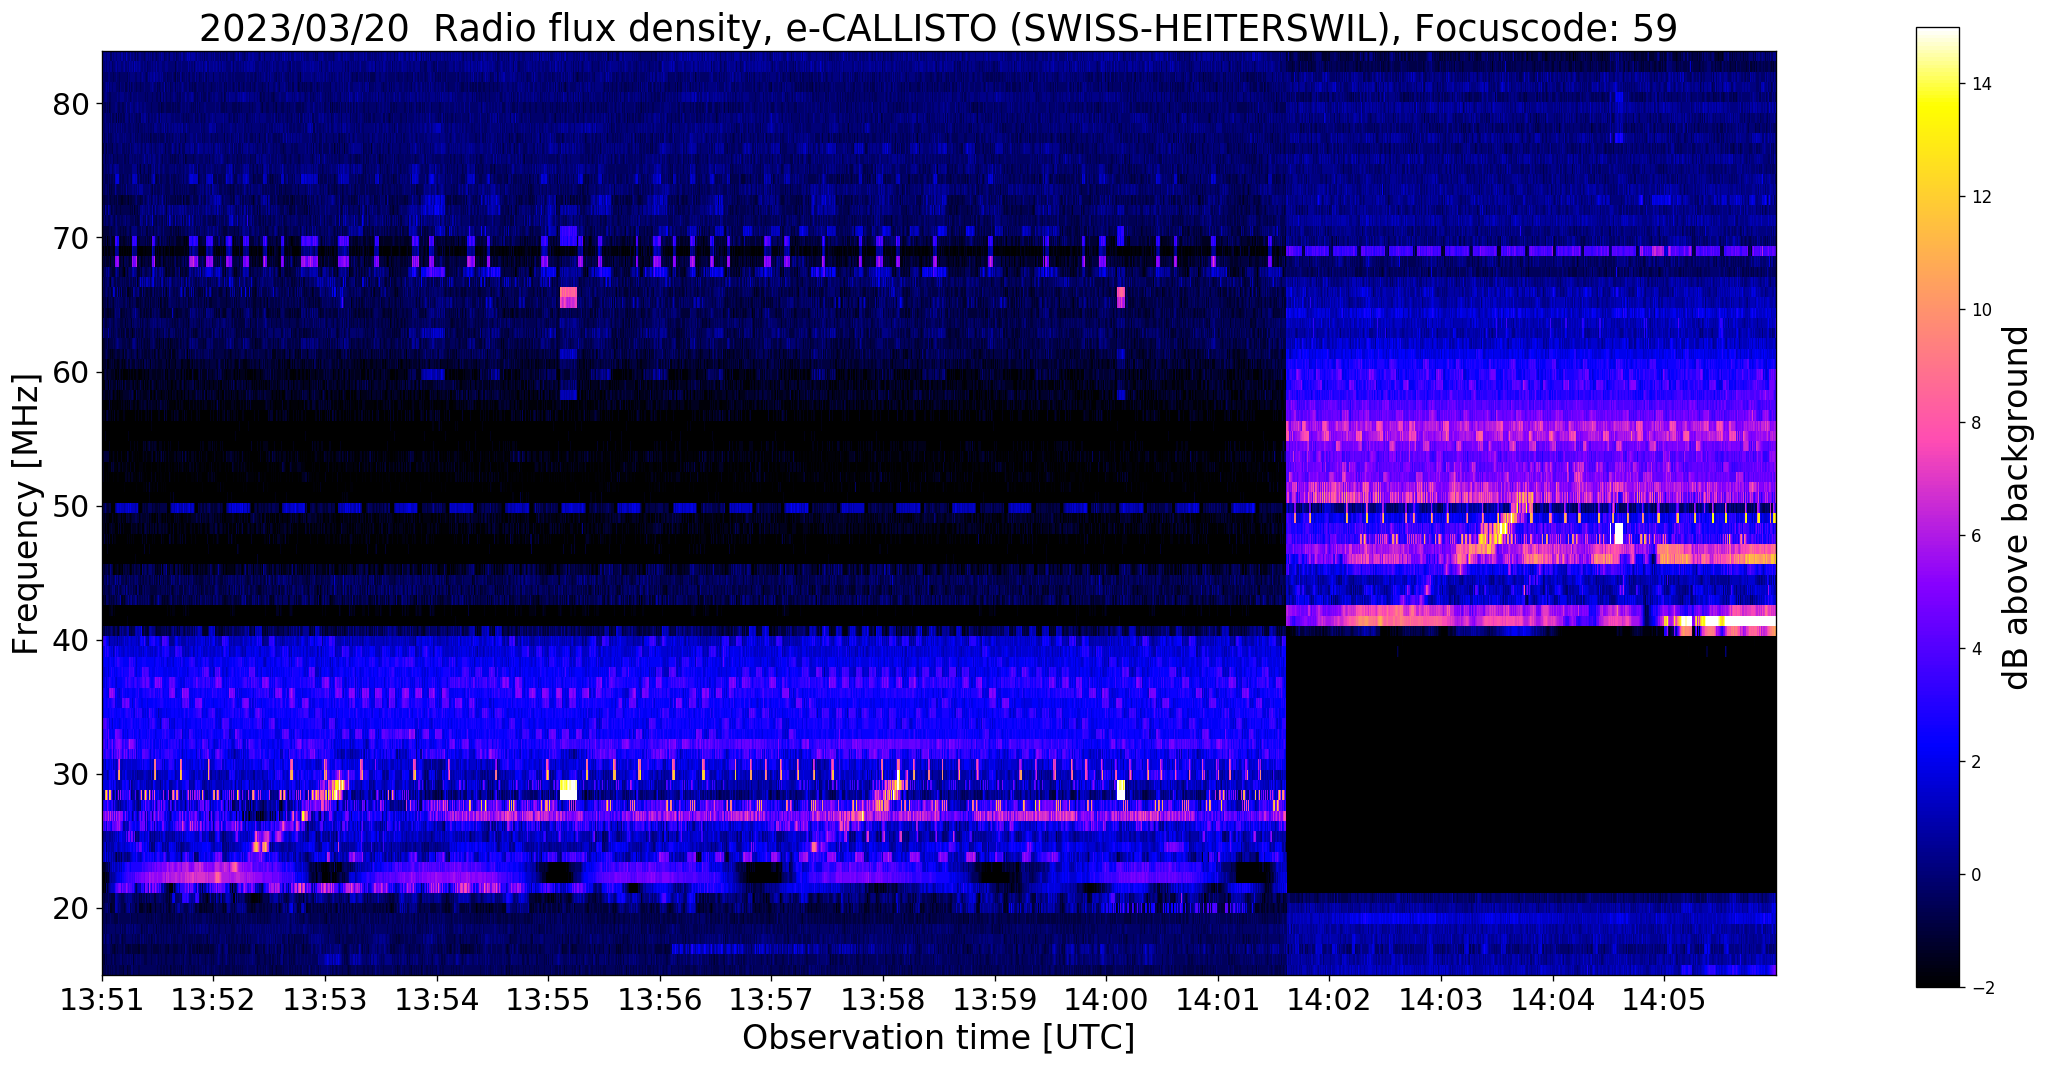The image size is (2047, 1067).
Task: Click the colorbar tick label 12
Action: tap(1979, 197)
